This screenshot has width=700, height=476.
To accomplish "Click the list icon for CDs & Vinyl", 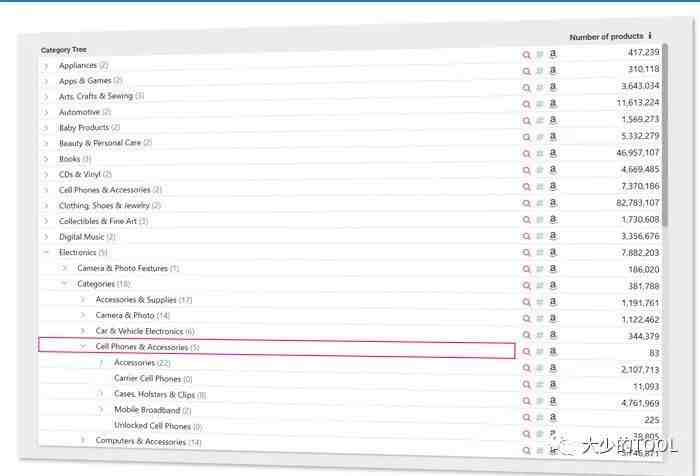I will (x=540, y=170).
